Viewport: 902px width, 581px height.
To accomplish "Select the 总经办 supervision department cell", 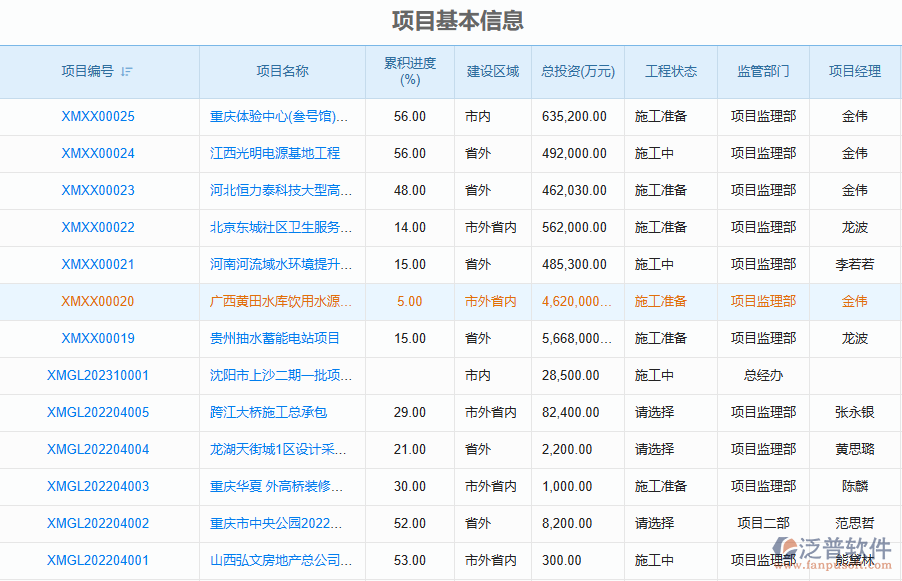I will pyautogui.click(x=763, y=375).
